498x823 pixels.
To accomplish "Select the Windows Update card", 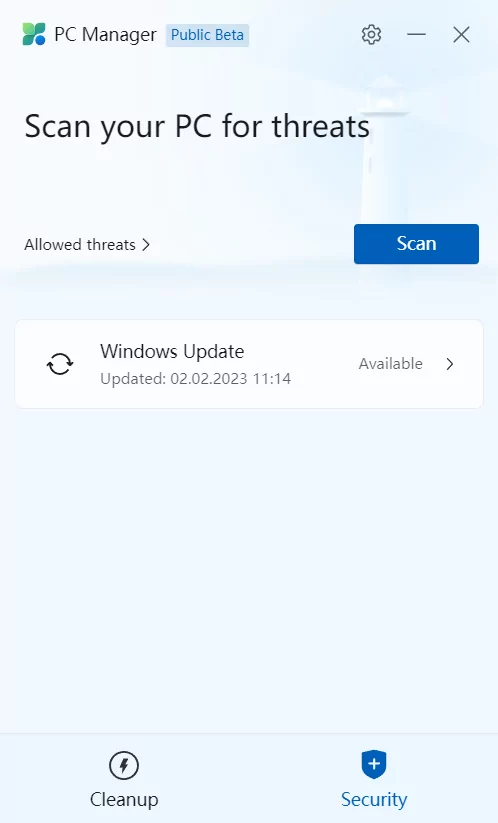I will coord(249,364).
